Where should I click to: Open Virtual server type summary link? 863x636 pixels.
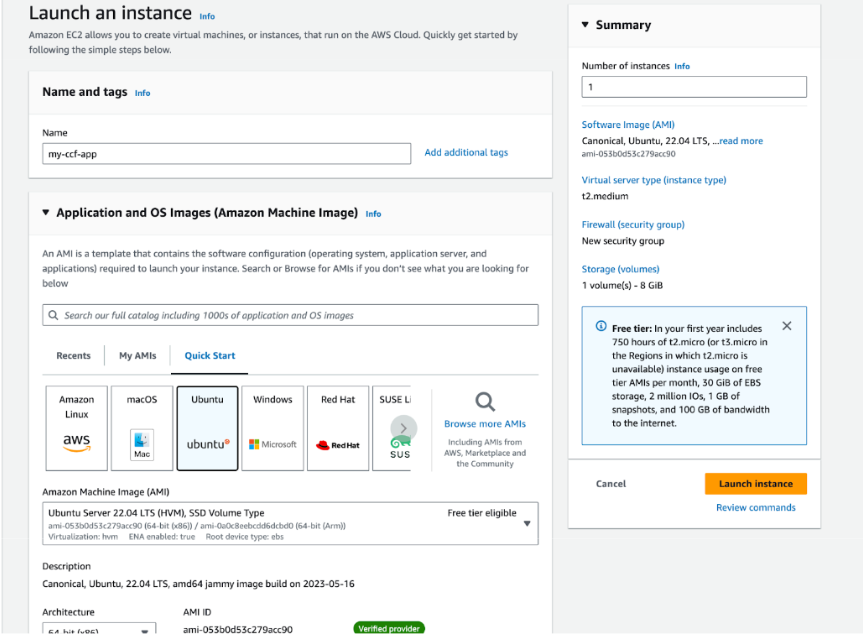click(654, 180)
